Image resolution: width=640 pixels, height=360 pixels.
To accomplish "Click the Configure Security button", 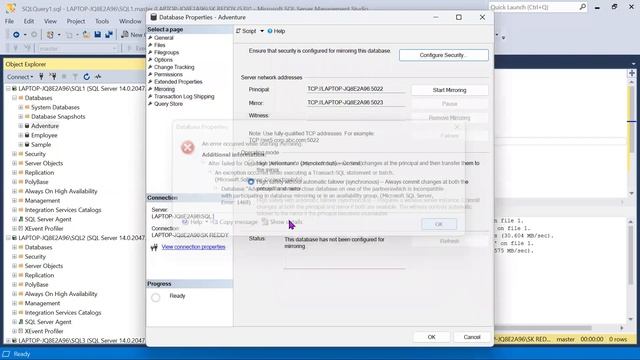I will (x=444, y=55).
